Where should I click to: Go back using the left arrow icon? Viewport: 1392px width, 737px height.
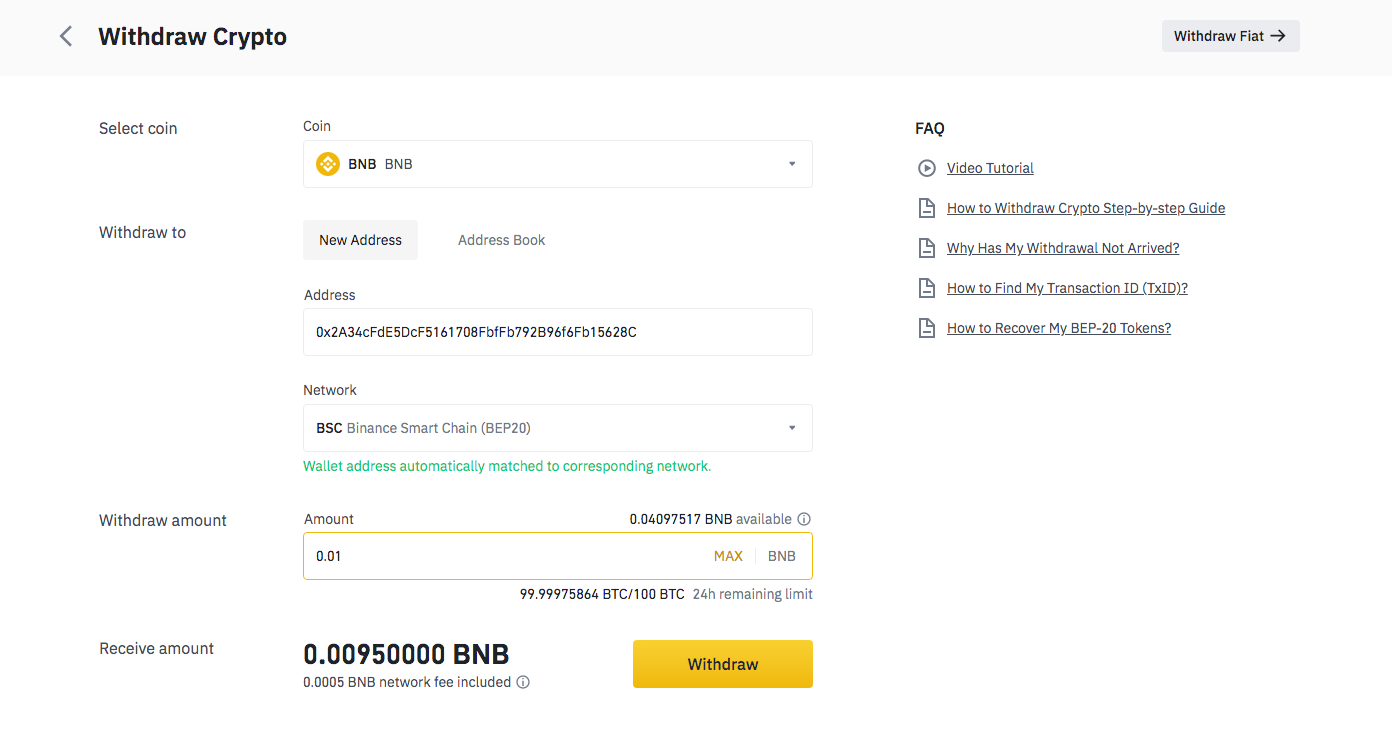[66, 37]
